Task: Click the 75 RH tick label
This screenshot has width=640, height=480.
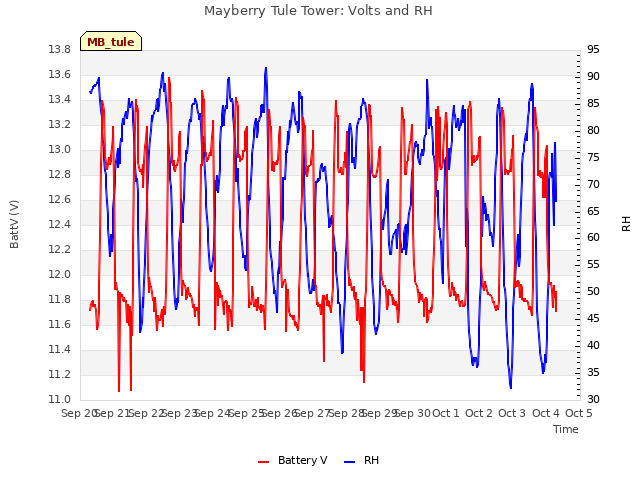Action: tap(593, 157)
